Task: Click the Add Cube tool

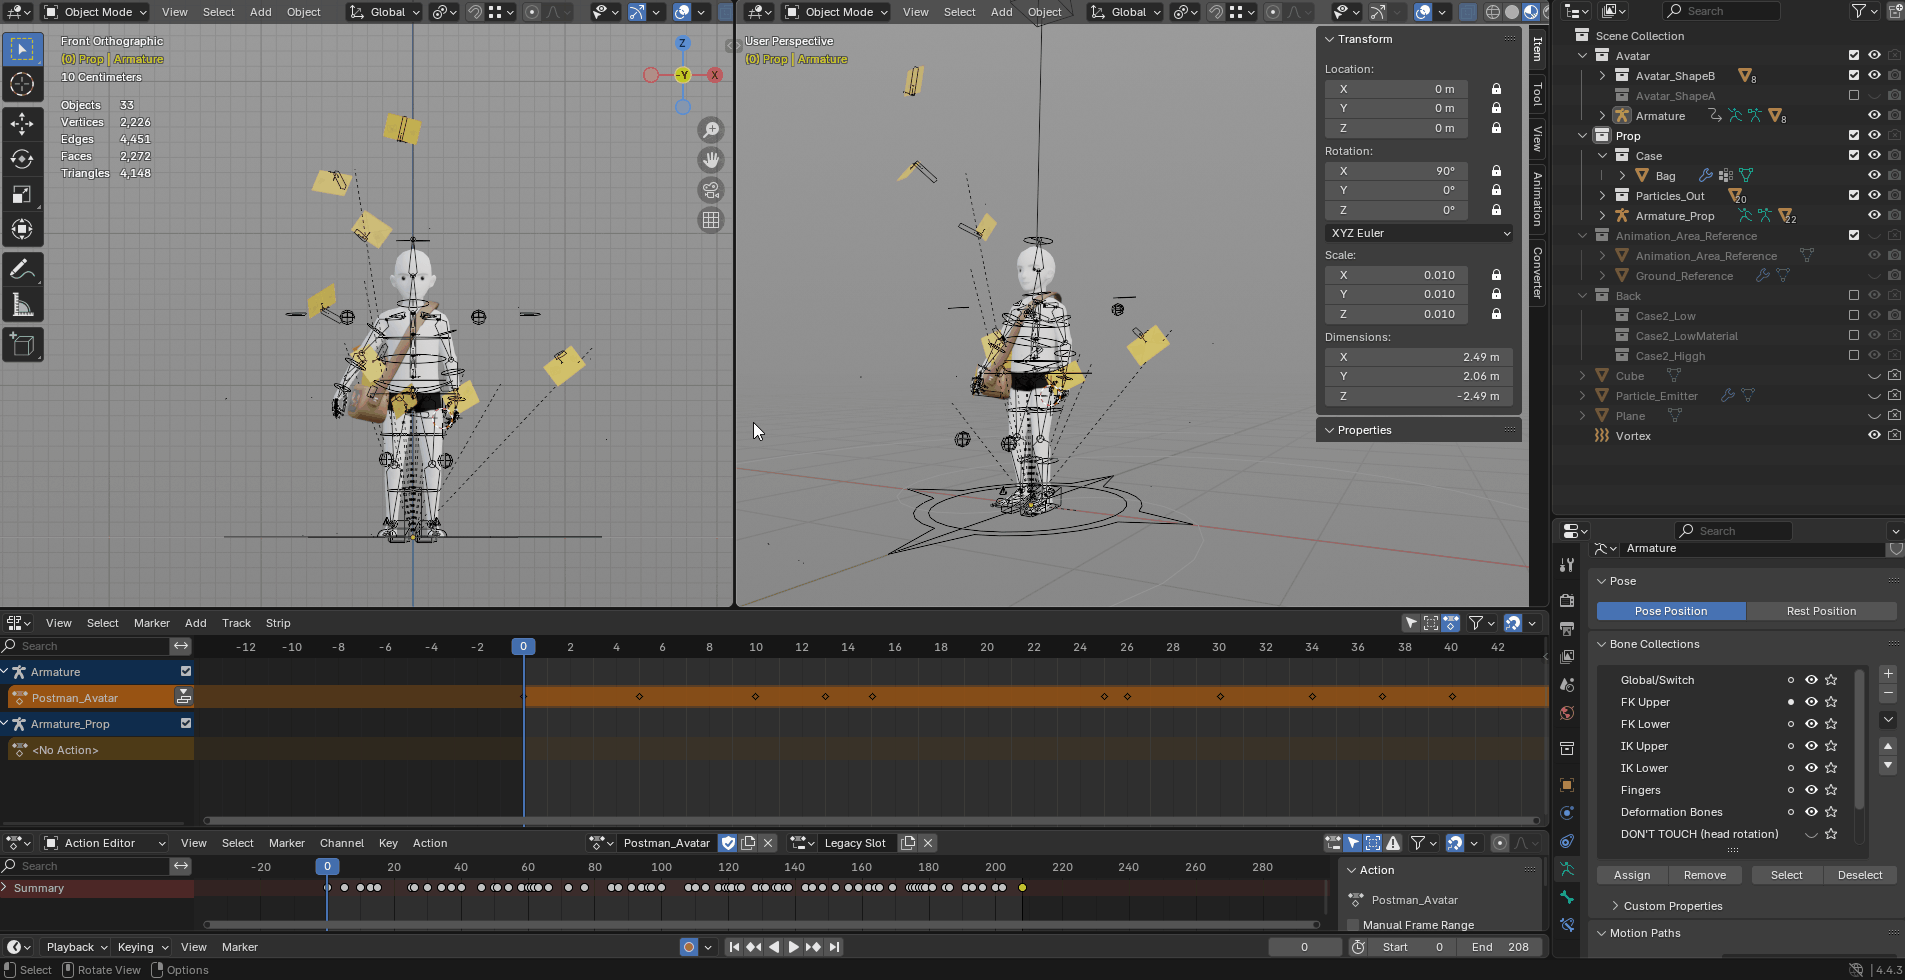Action: [22, 346]
